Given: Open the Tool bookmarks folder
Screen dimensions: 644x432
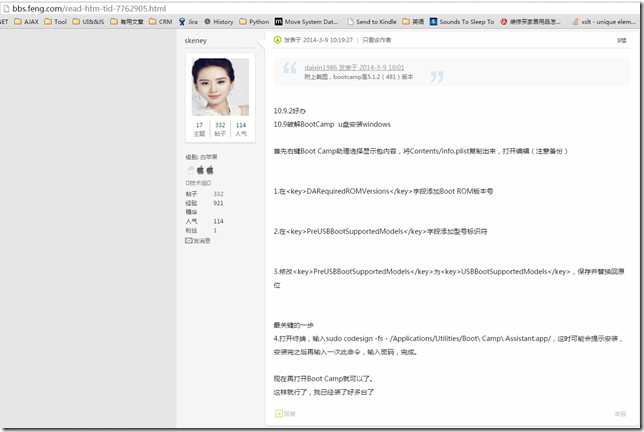Looking at the screenshot, I should 55,21.
